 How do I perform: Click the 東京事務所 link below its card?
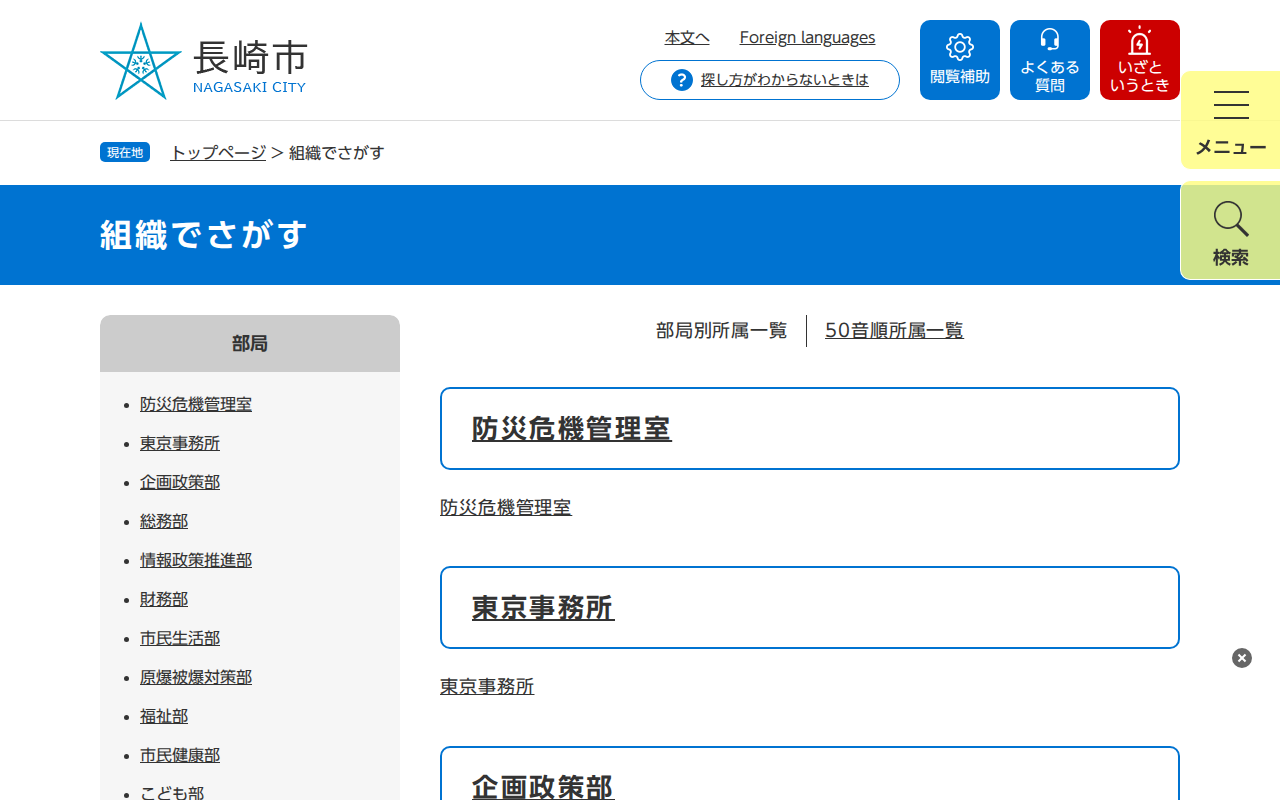[486, 687]
